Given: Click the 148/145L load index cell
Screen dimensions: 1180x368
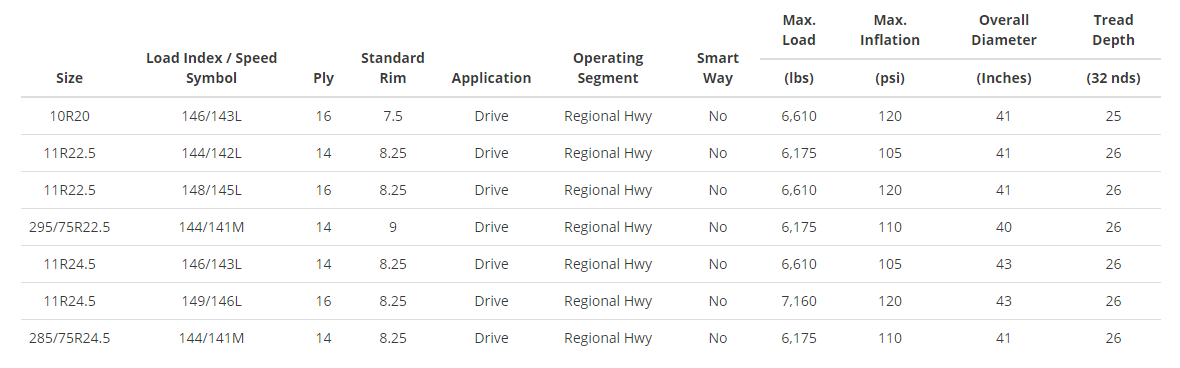Looking at the screenshot, I should click(211, 190).
